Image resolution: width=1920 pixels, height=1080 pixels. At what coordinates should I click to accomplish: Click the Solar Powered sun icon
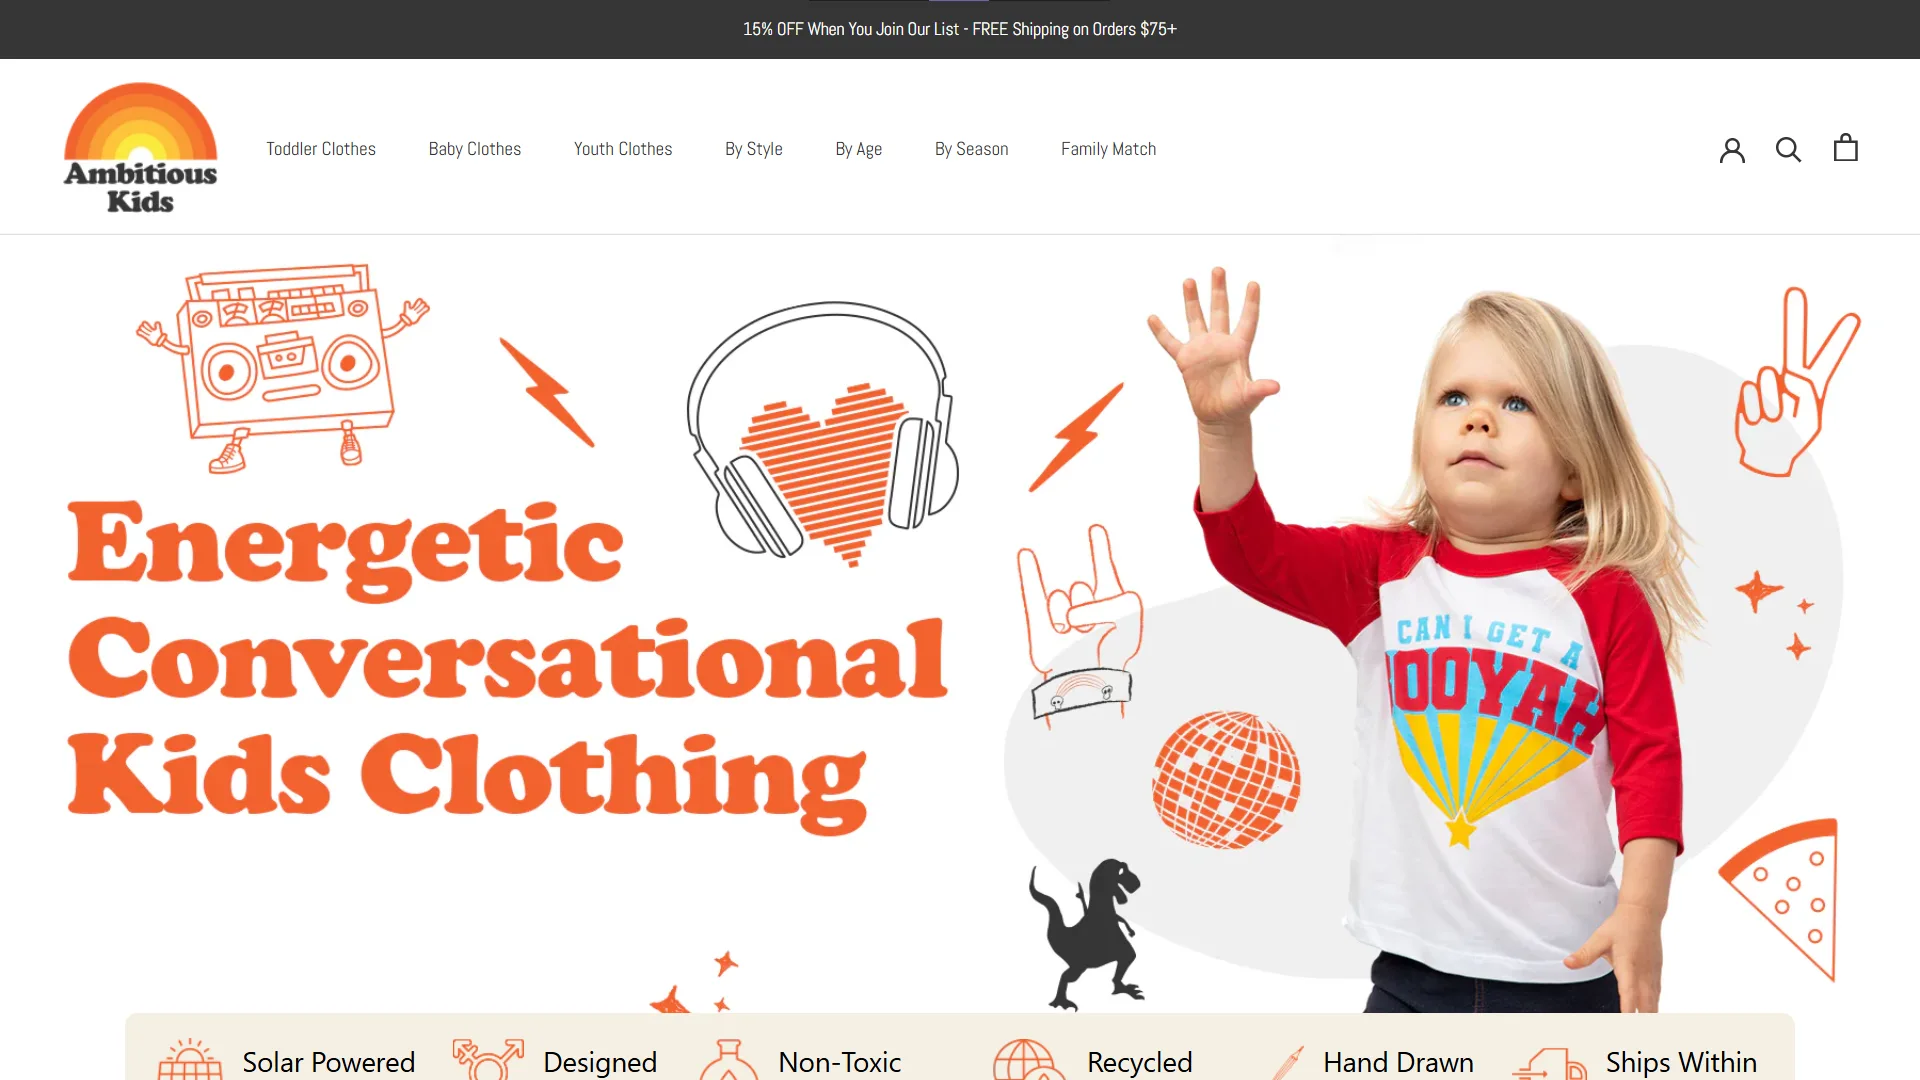click(x=190, y=1059)
